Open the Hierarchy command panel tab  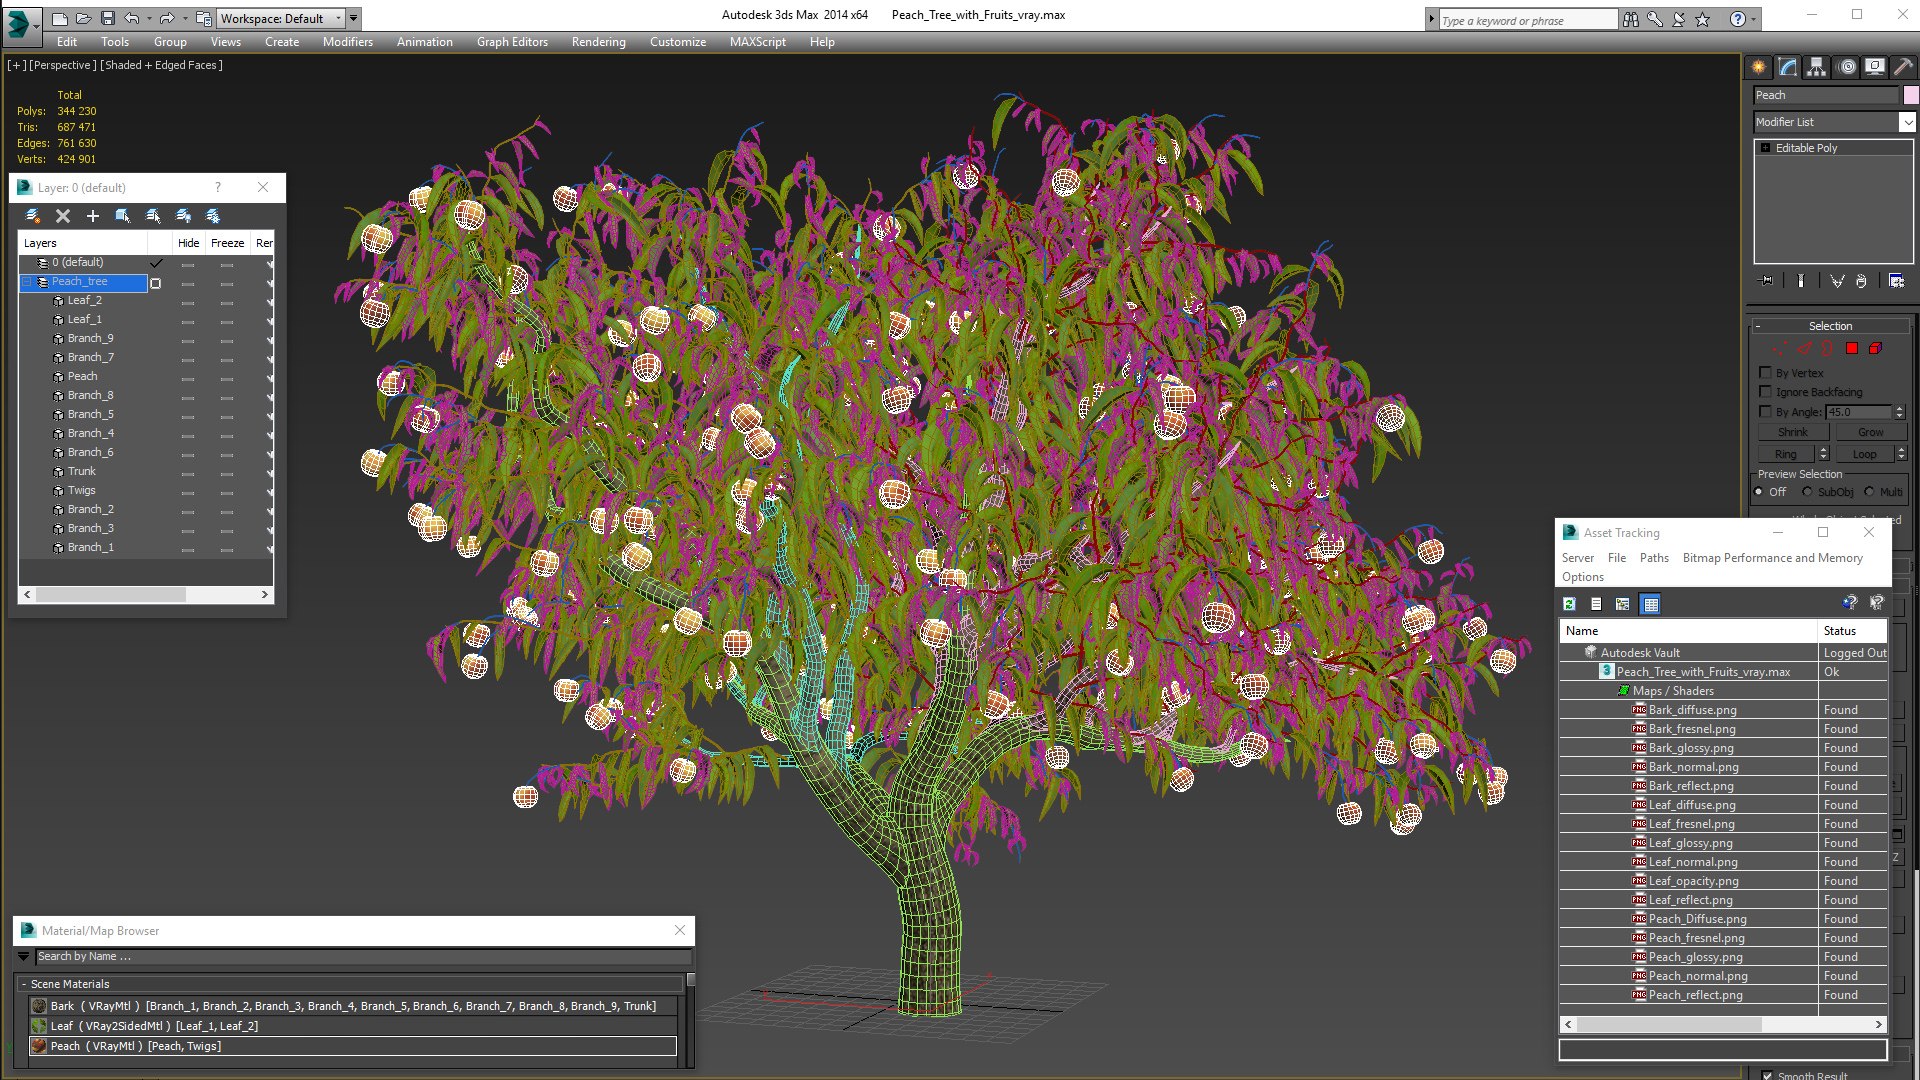(x=1817, y=67)
